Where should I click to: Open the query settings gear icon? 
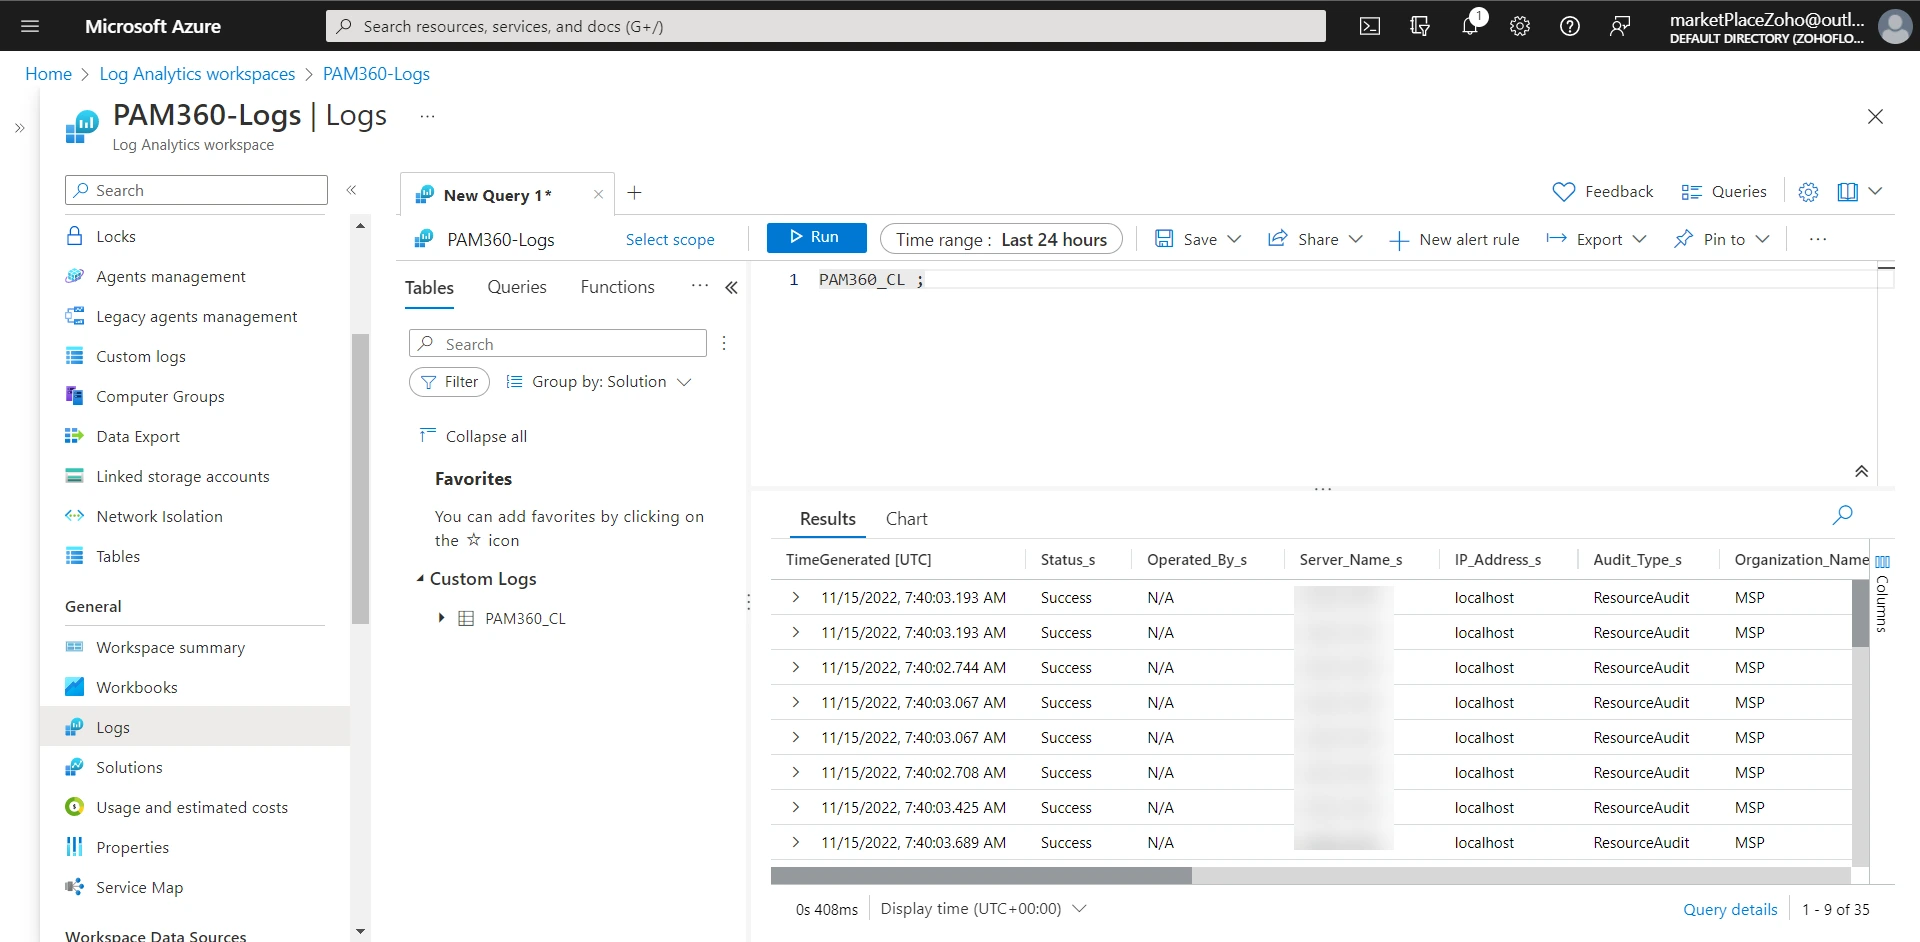pos(1808,192)
